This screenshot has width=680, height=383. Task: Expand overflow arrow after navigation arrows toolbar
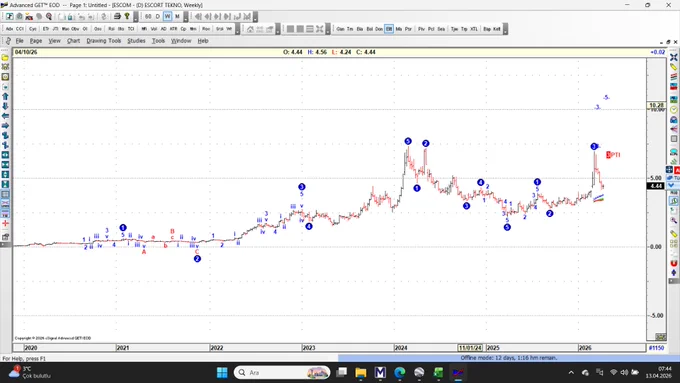click(x=255, y=17)
